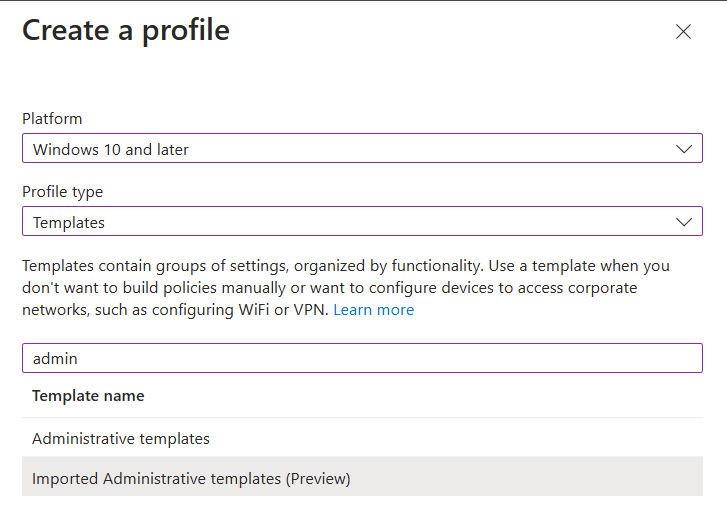Click the "Windows 10 and later" value
This screenshot has width=727, height=517.
tap(111, 150)
